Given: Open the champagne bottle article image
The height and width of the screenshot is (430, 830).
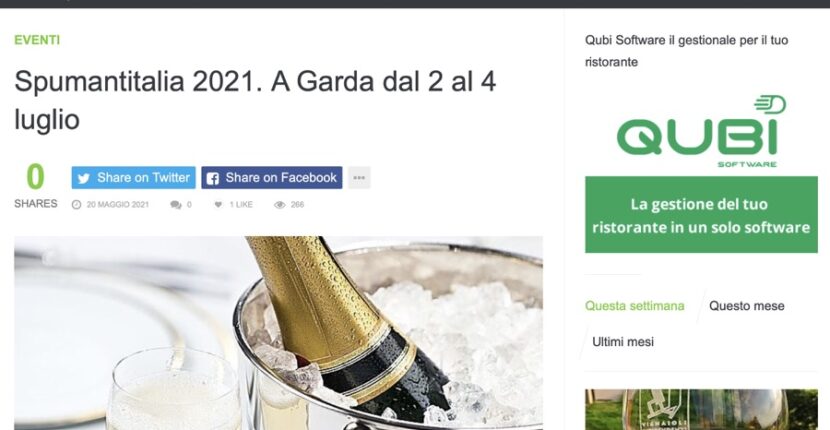Looking at the screenshot, I should pyautogui.click(x=278, y=333).
